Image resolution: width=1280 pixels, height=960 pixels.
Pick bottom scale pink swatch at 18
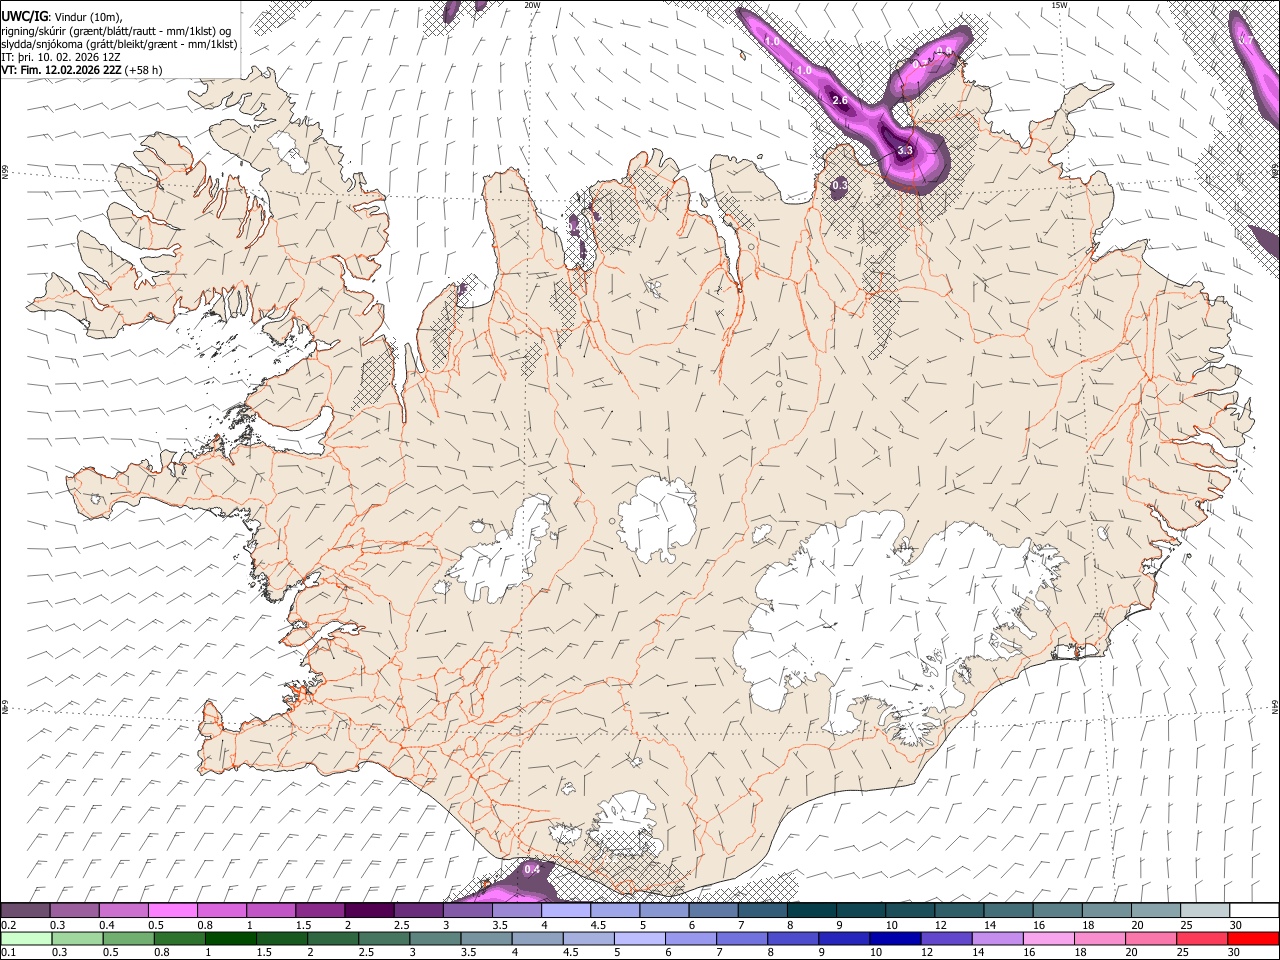tap(1101, 938)
